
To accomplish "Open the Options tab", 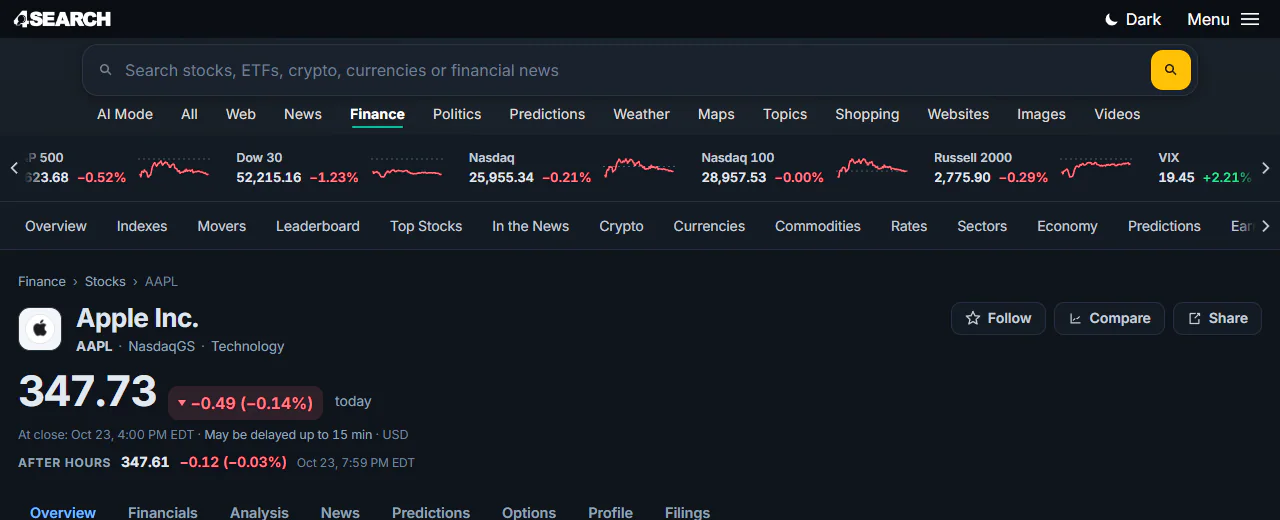I will click(x=529, y=512).
